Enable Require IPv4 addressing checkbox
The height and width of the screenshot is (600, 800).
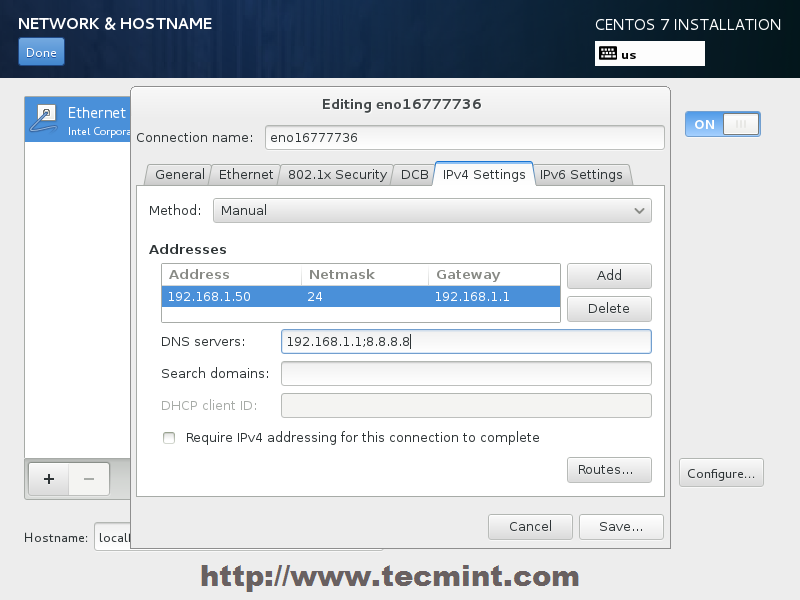(169, 438)
